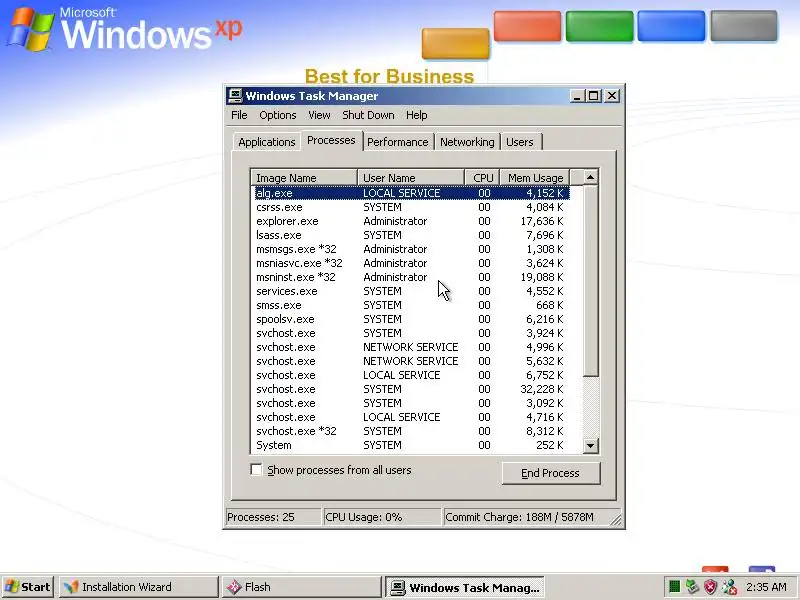Click the taskbar clock showing 2:35 AM
This screenshot has height=600, width=800.
(767, 587)
